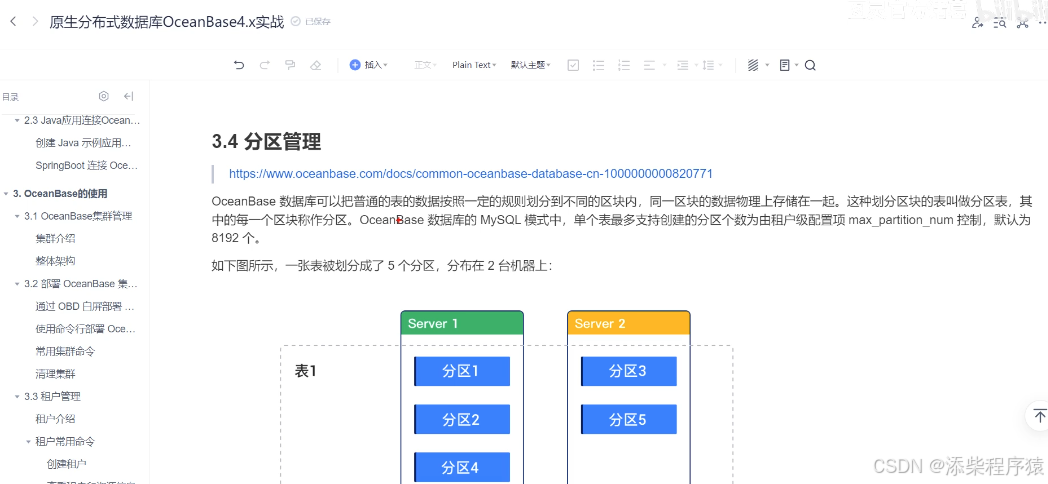Collapse the 3. OceanBase的使用 section arrow
The height and width of the screenshot is (484, 1048).
pyautogui.click(x=6, y=194)
